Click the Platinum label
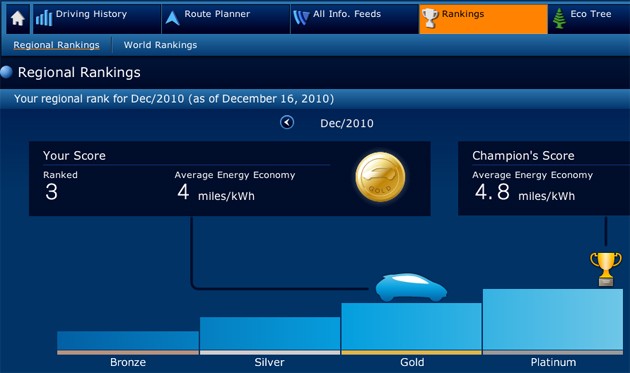 553,362
